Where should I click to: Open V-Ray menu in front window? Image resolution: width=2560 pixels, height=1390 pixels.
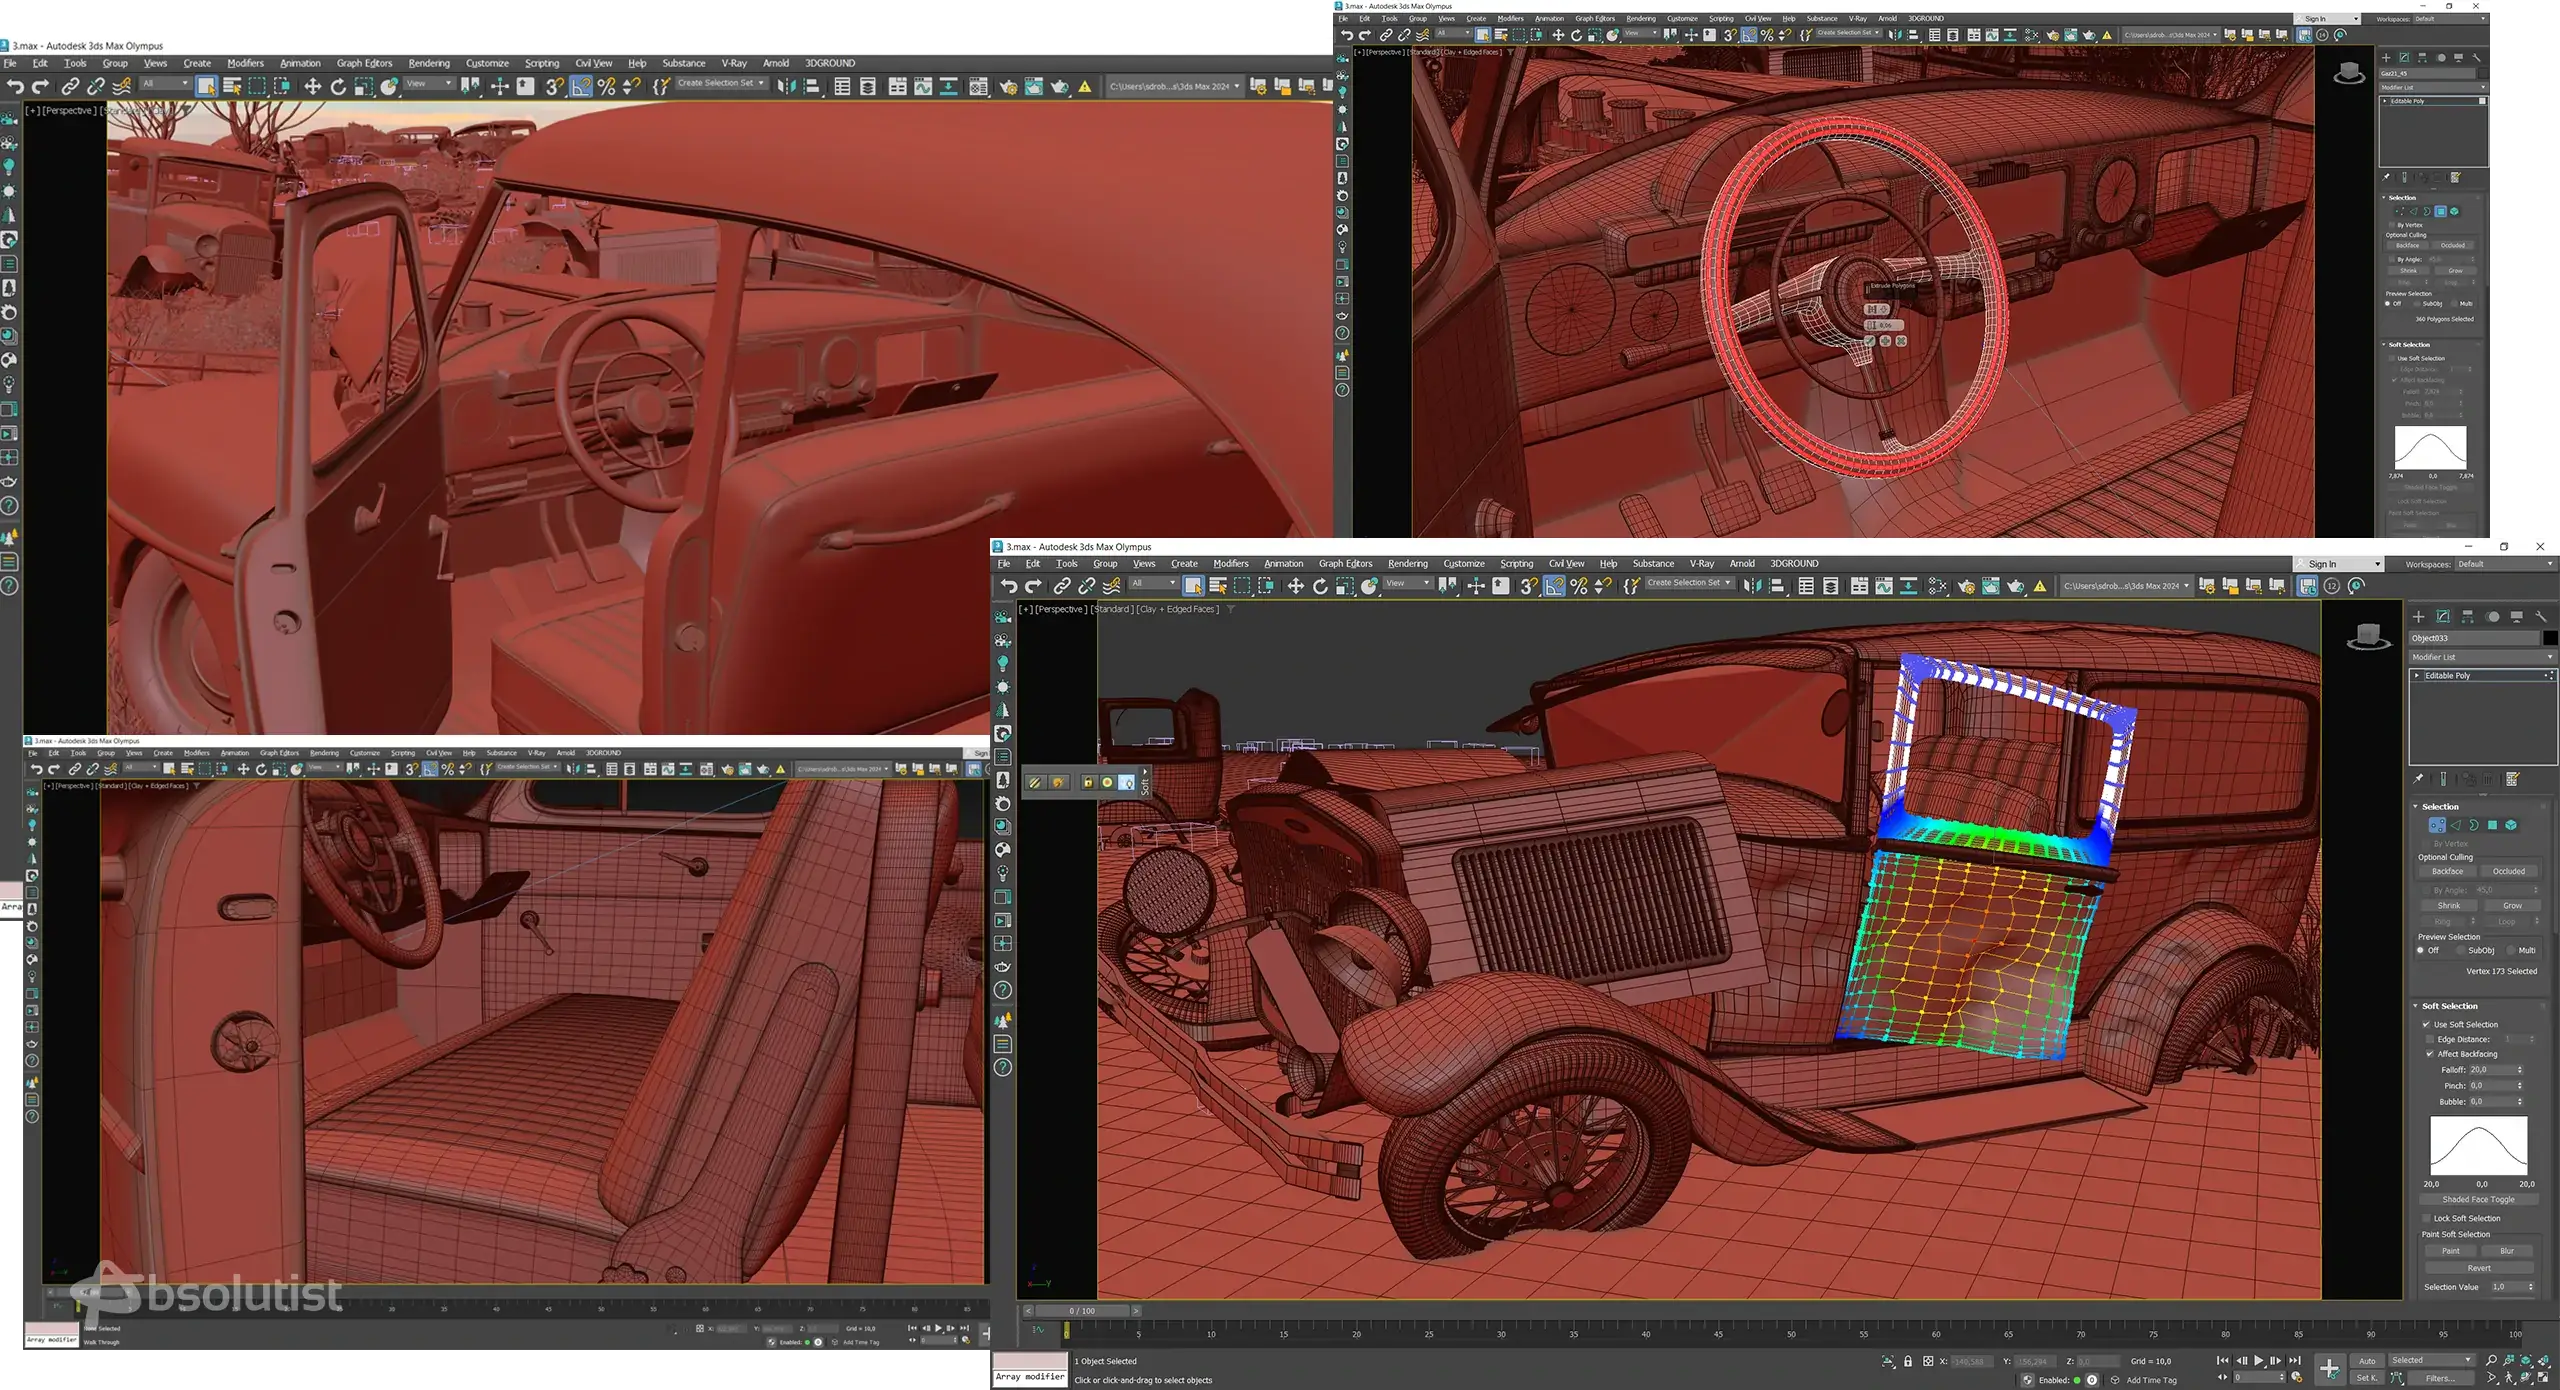[1701, 564]
